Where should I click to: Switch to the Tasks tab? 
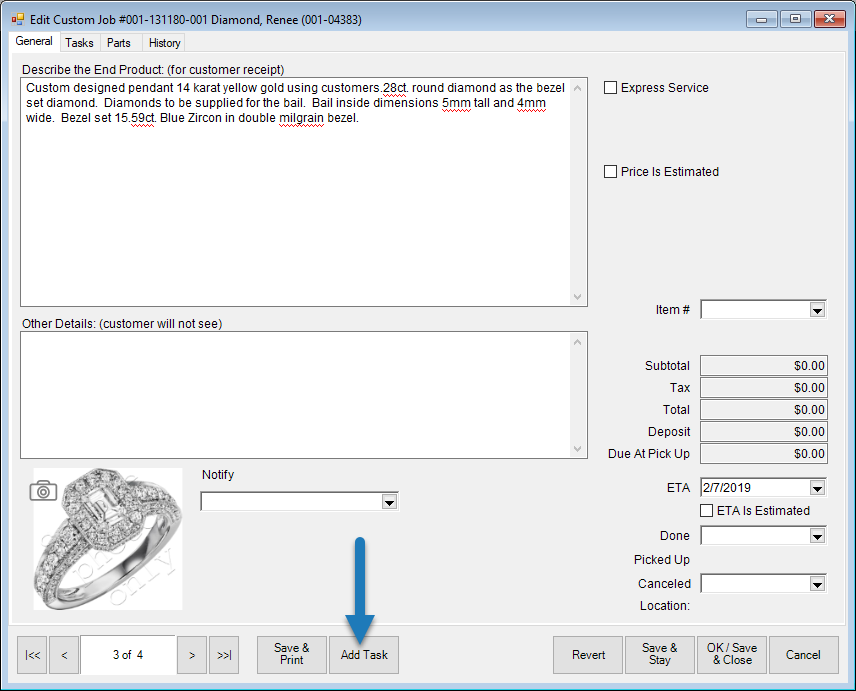79,43
